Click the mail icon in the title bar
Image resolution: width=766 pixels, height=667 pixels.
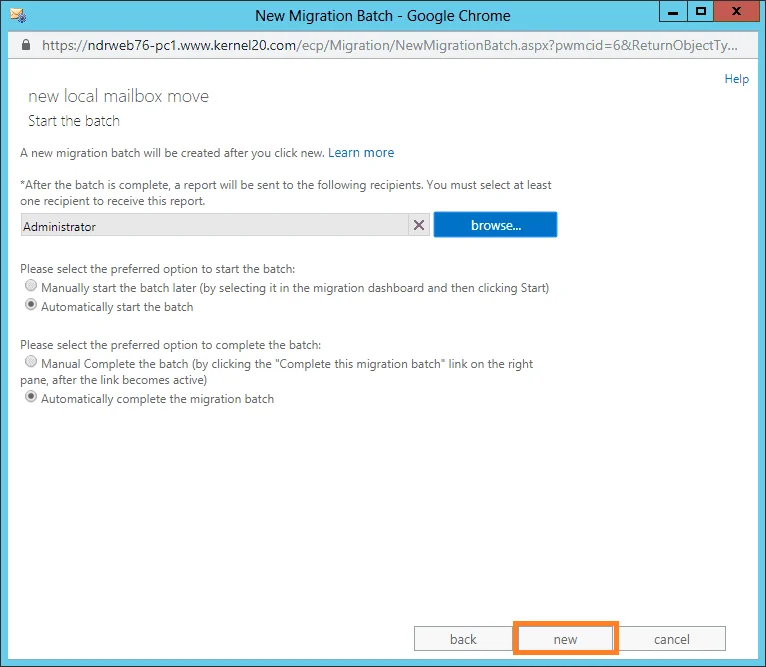17,15
